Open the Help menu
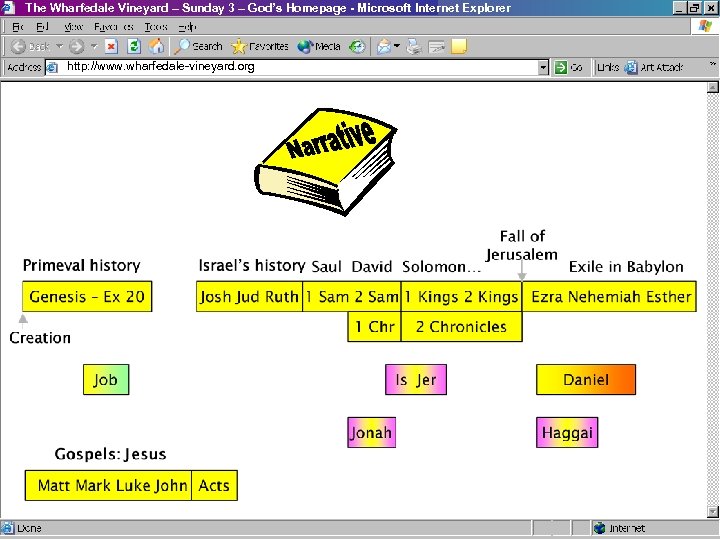 tap(187, 27)
